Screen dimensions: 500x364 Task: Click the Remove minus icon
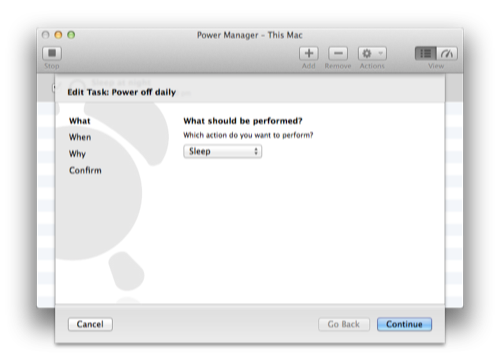tap(338, 53)
